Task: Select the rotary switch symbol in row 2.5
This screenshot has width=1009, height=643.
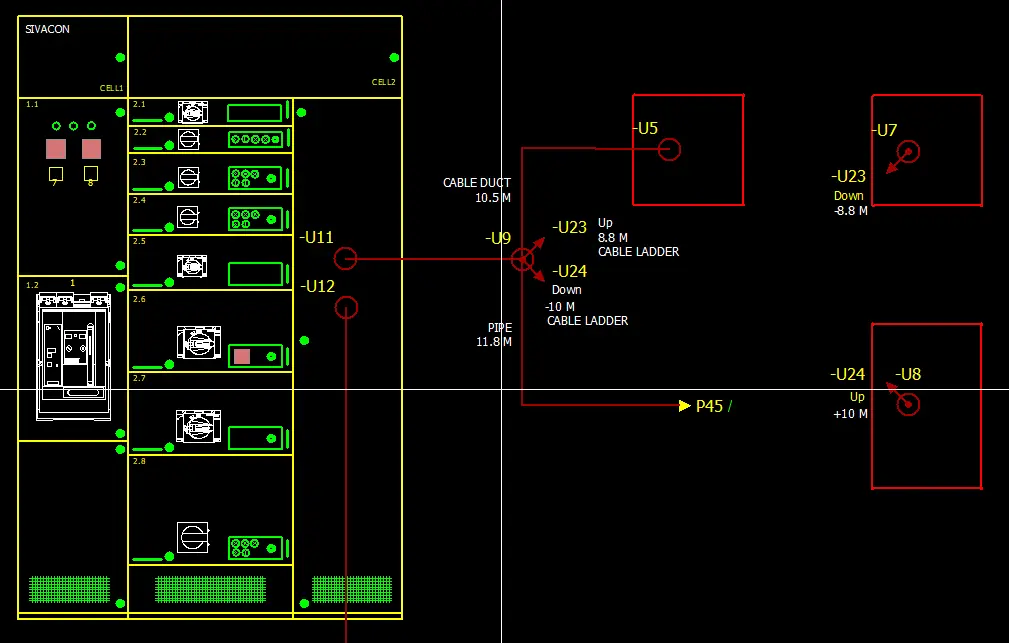Action: [192, 265]
